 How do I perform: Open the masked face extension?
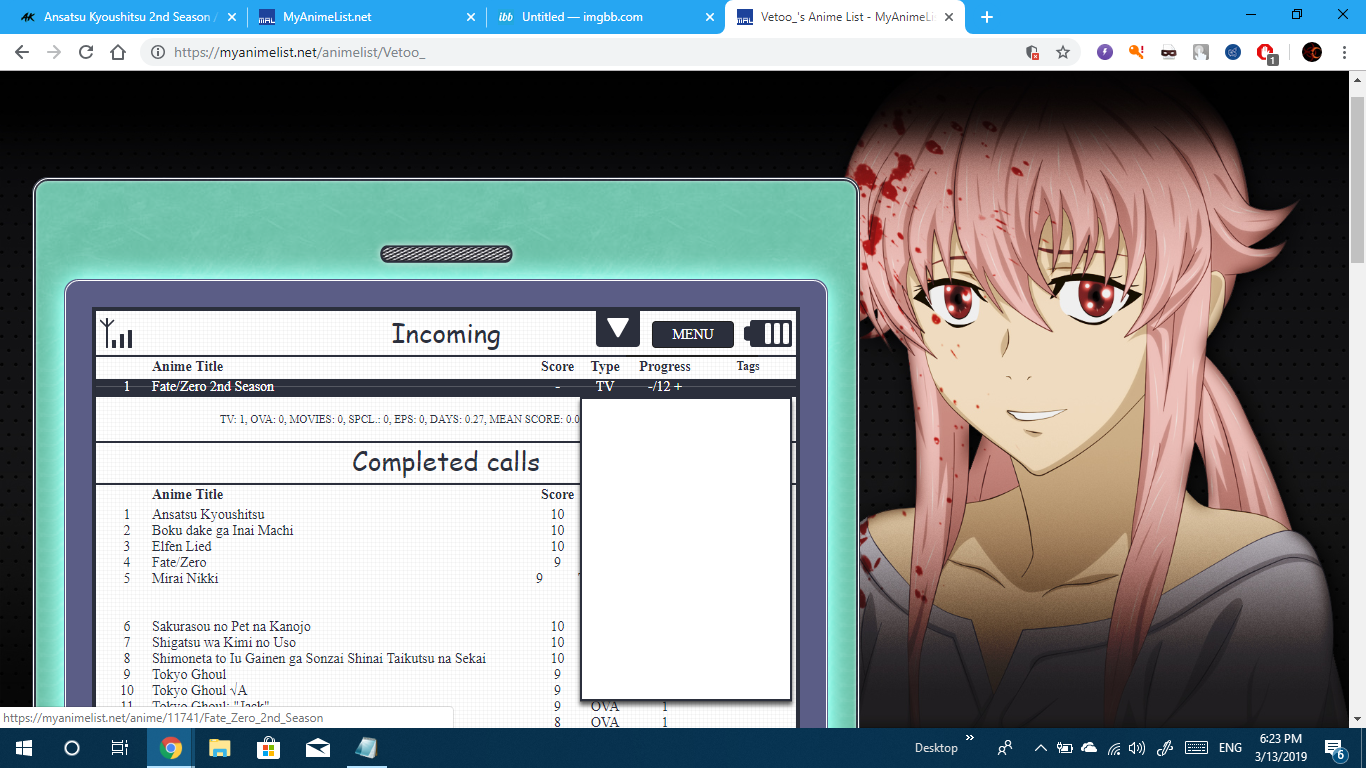[x=1169, y=52]
